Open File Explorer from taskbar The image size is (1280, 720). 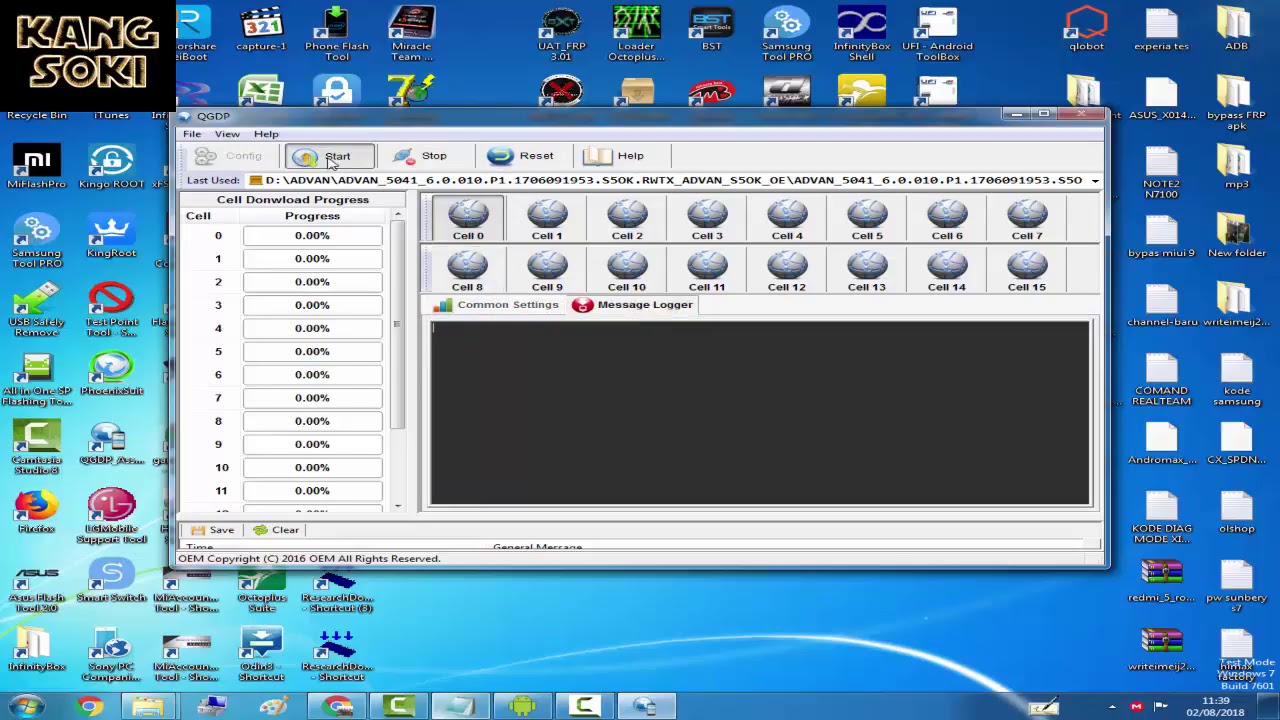tap(148, 707)
